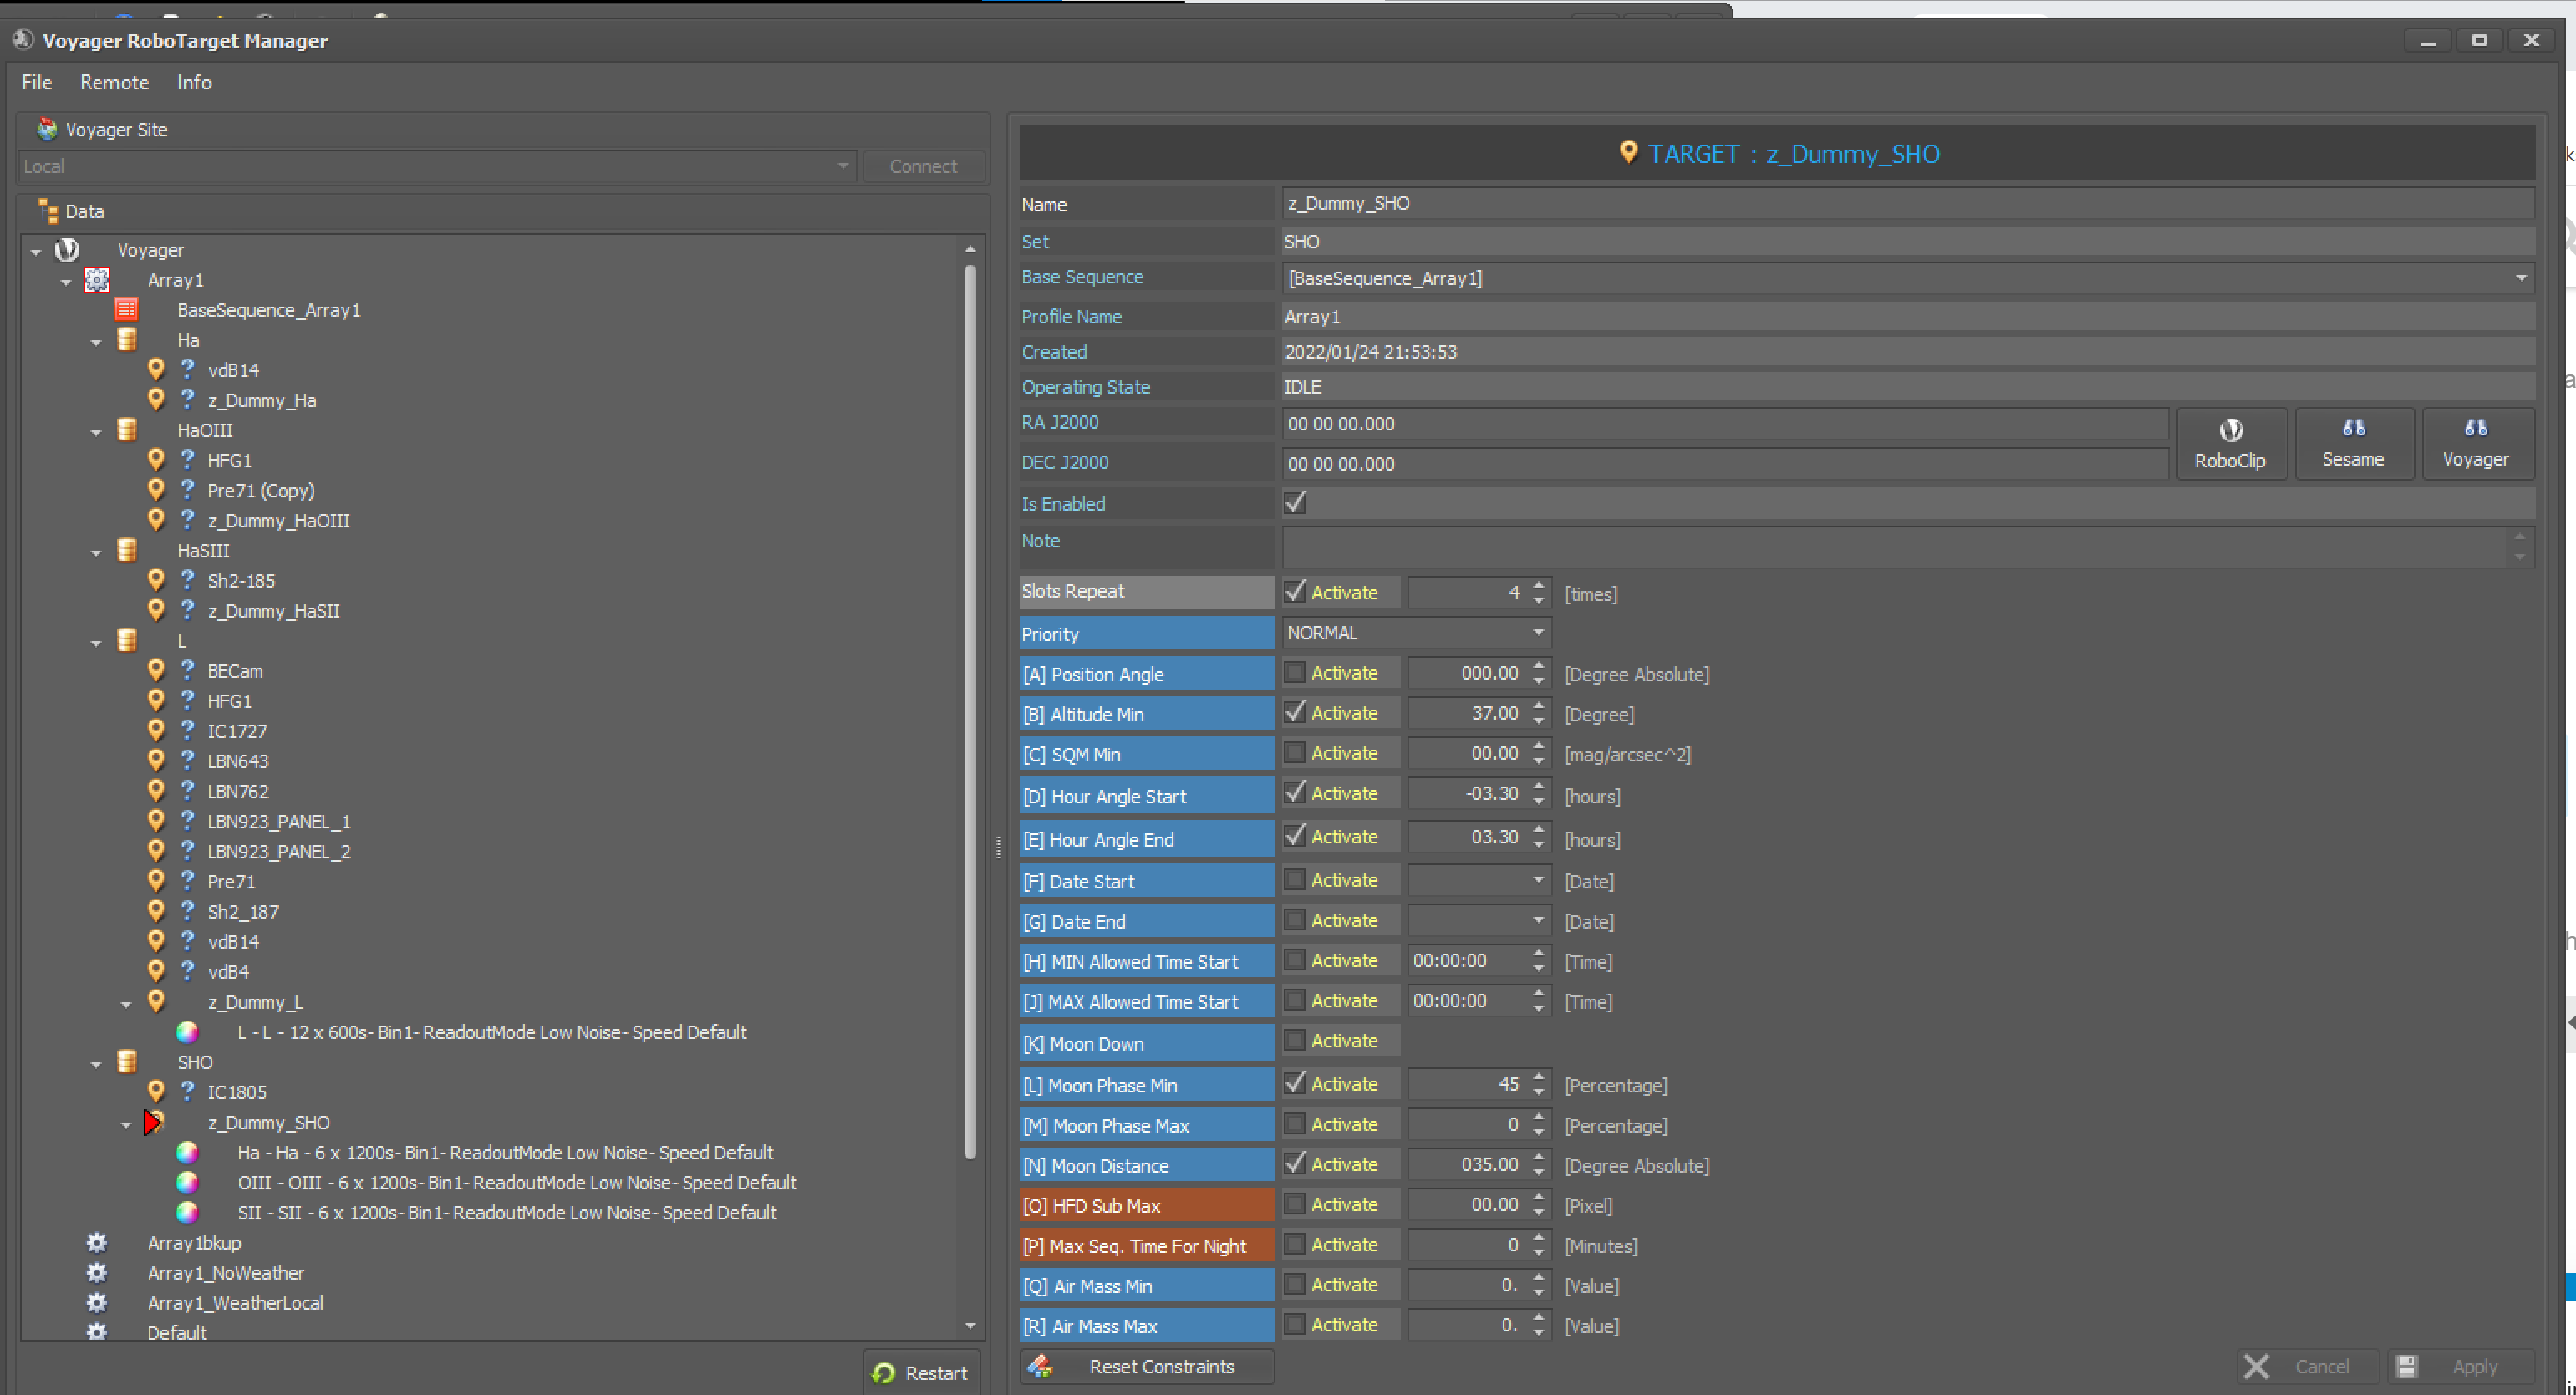Click the HaSIII set database icon

pos(127,550)
